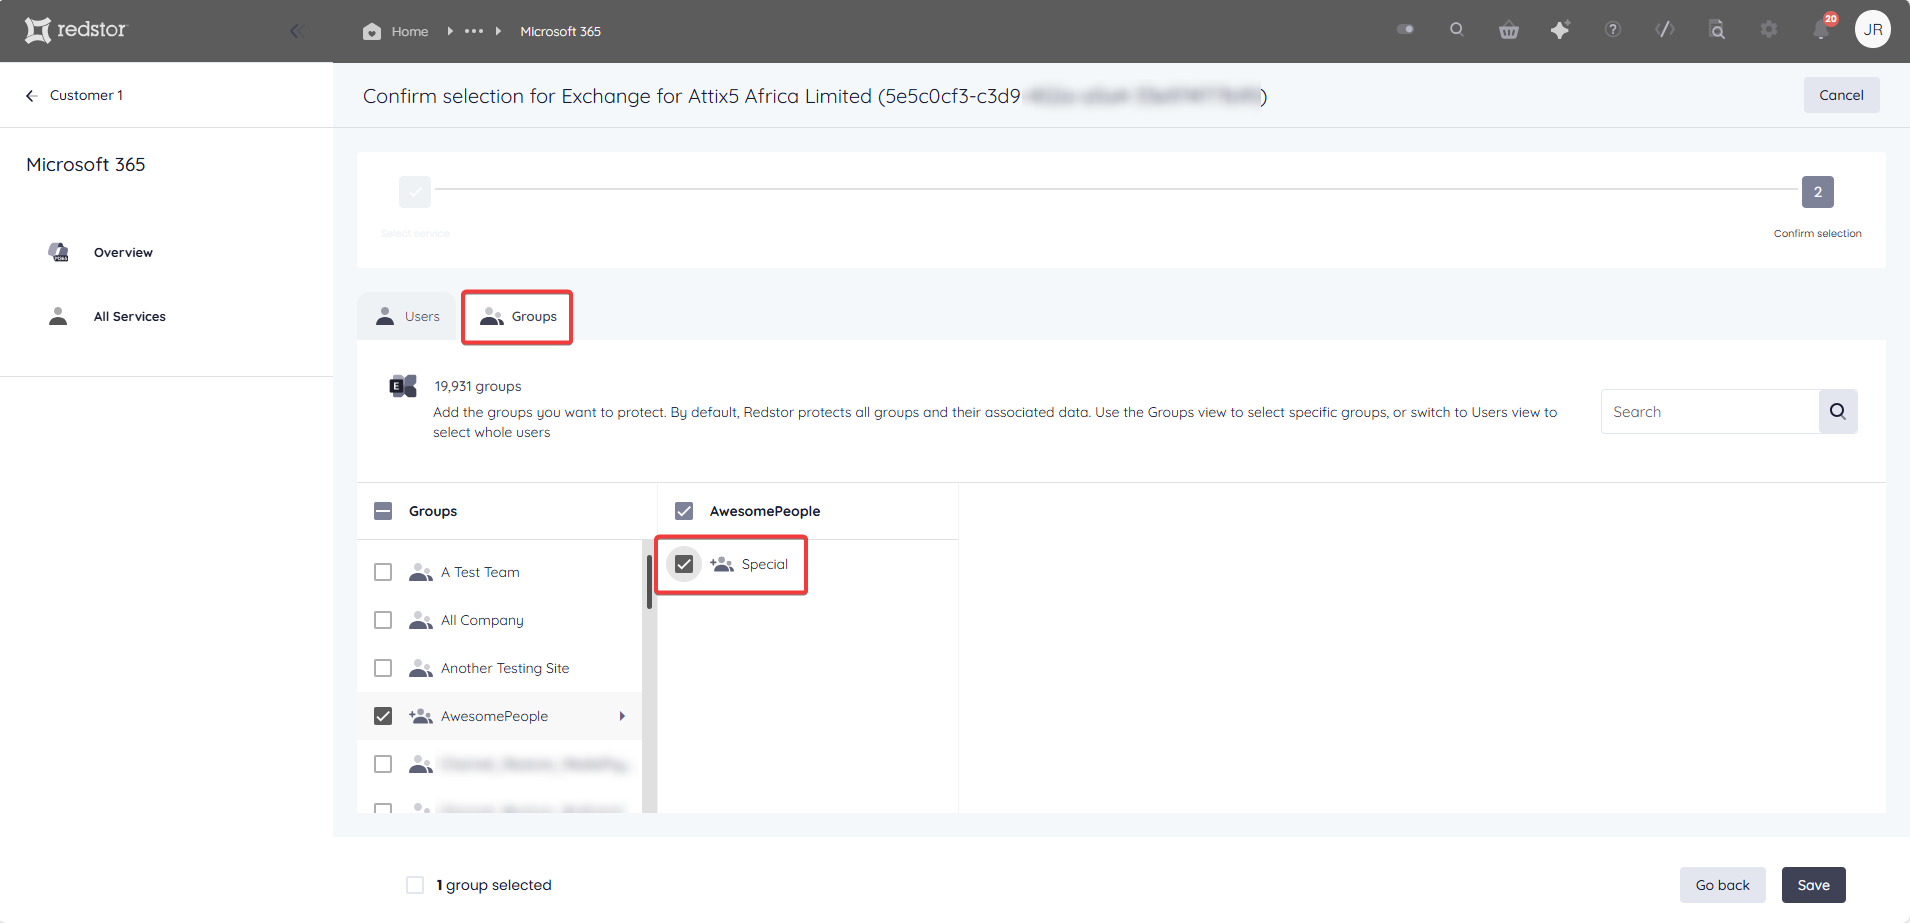Select the Another Testing Site label
Screen dimensions: 1910x923
505,668
